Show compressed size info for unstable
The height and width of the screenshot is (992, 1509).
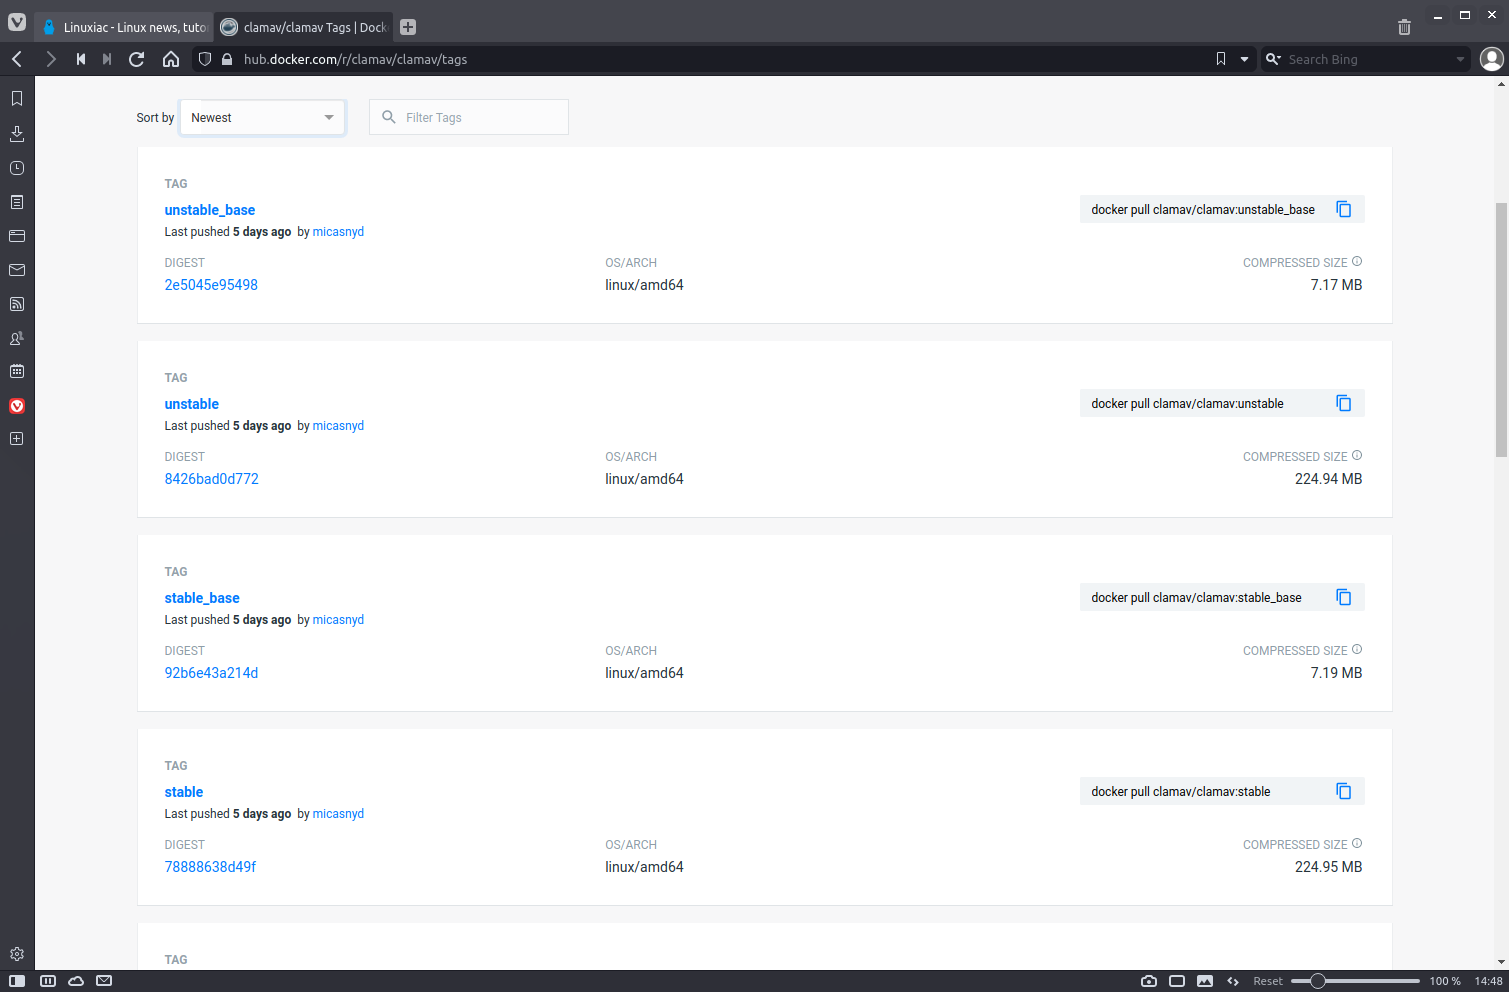pos(1357,456)
